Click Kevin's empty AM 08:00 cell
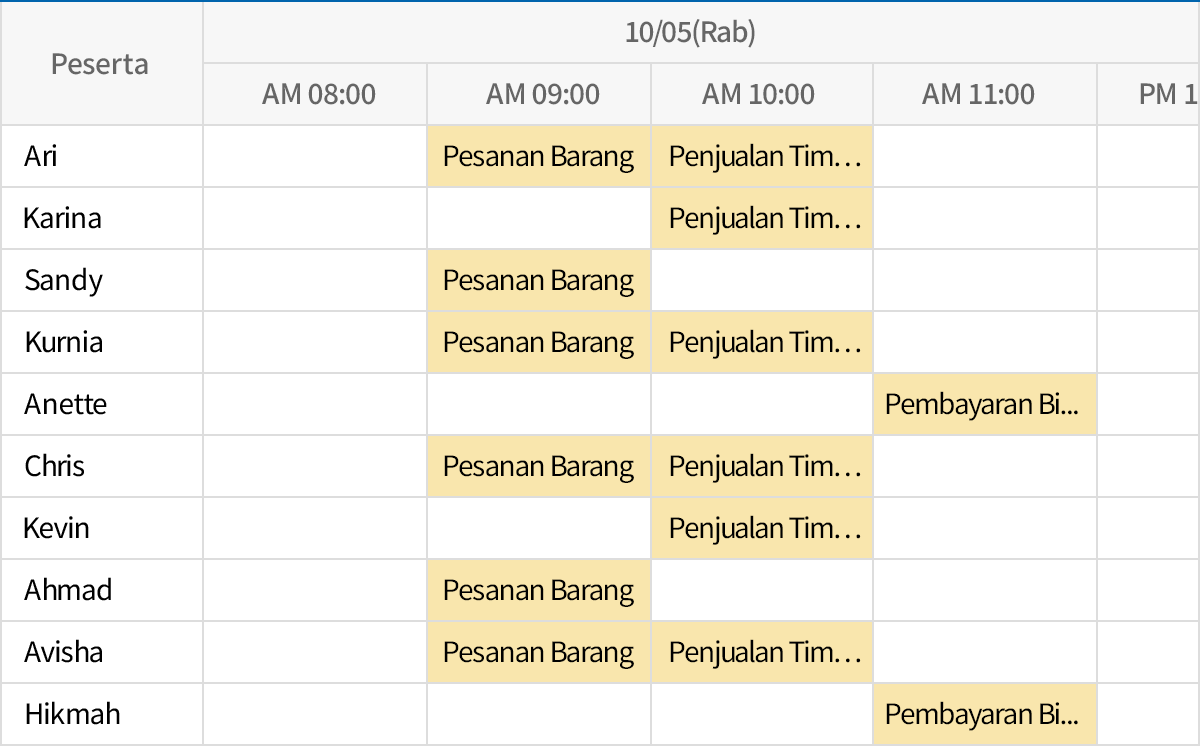The image size is (1200, 746). click(x=314, y=528)
